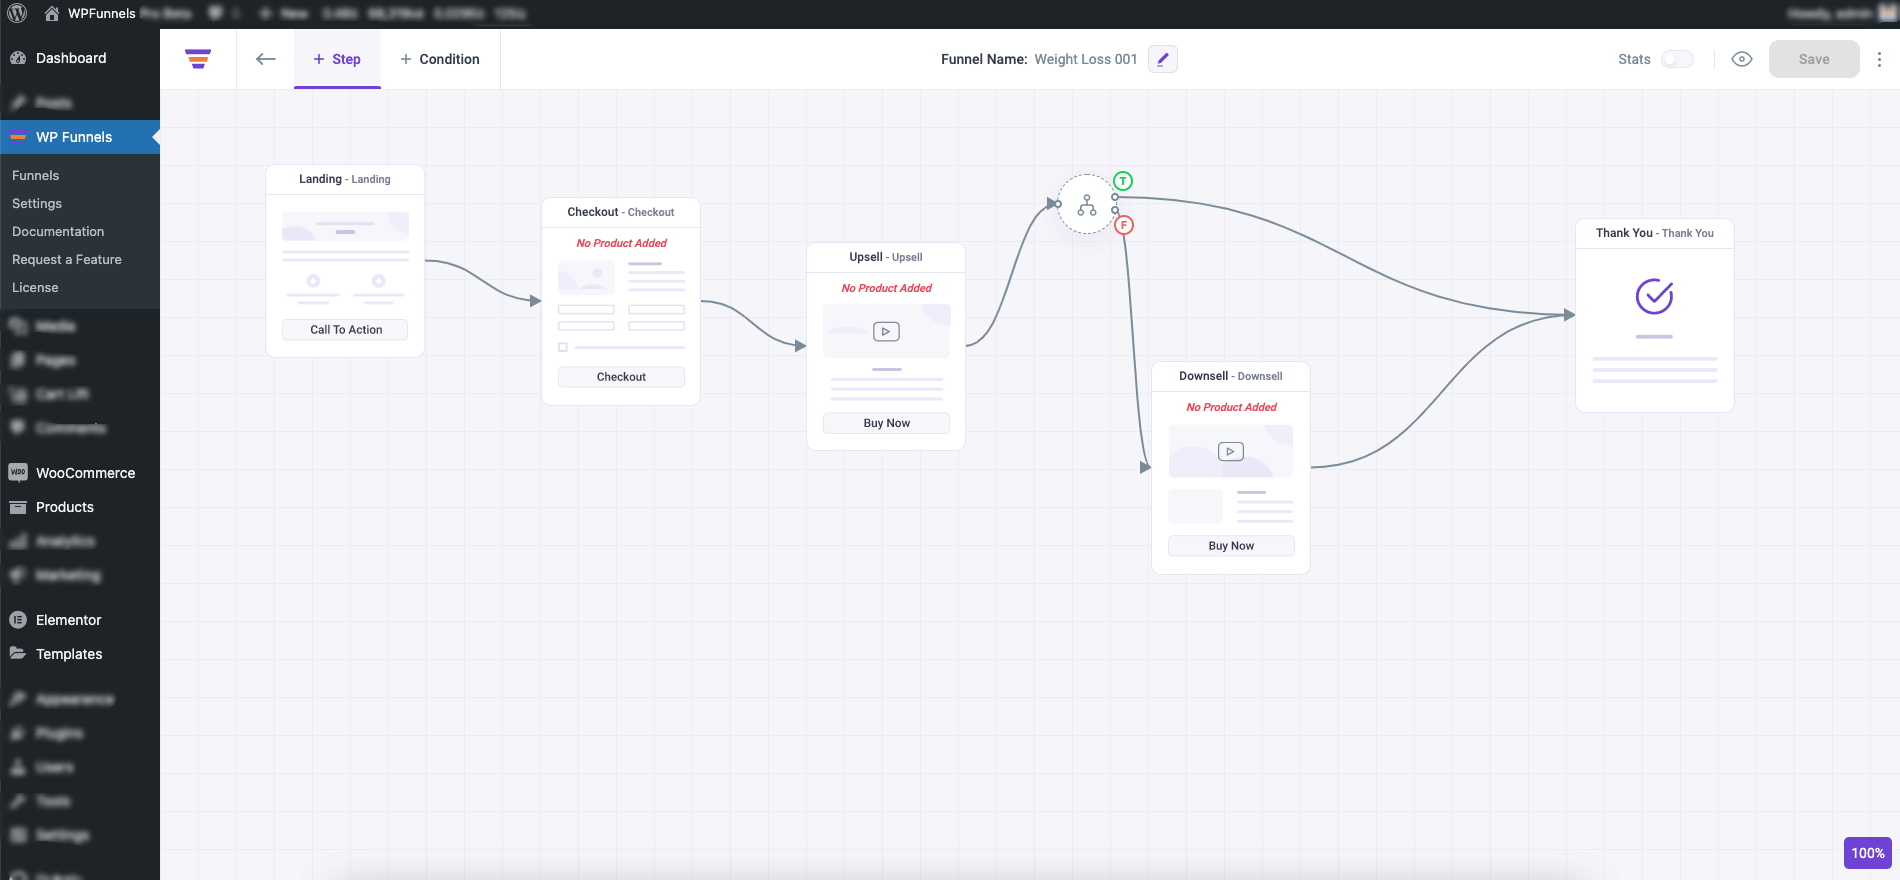Click the Save button

coord(1814,59)
